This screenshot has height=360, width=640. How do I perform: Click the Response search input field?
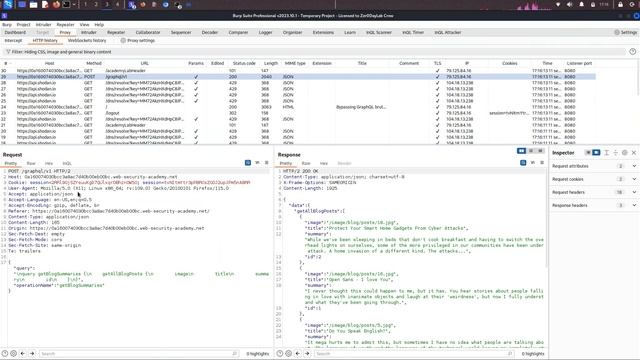pos(414,353)
